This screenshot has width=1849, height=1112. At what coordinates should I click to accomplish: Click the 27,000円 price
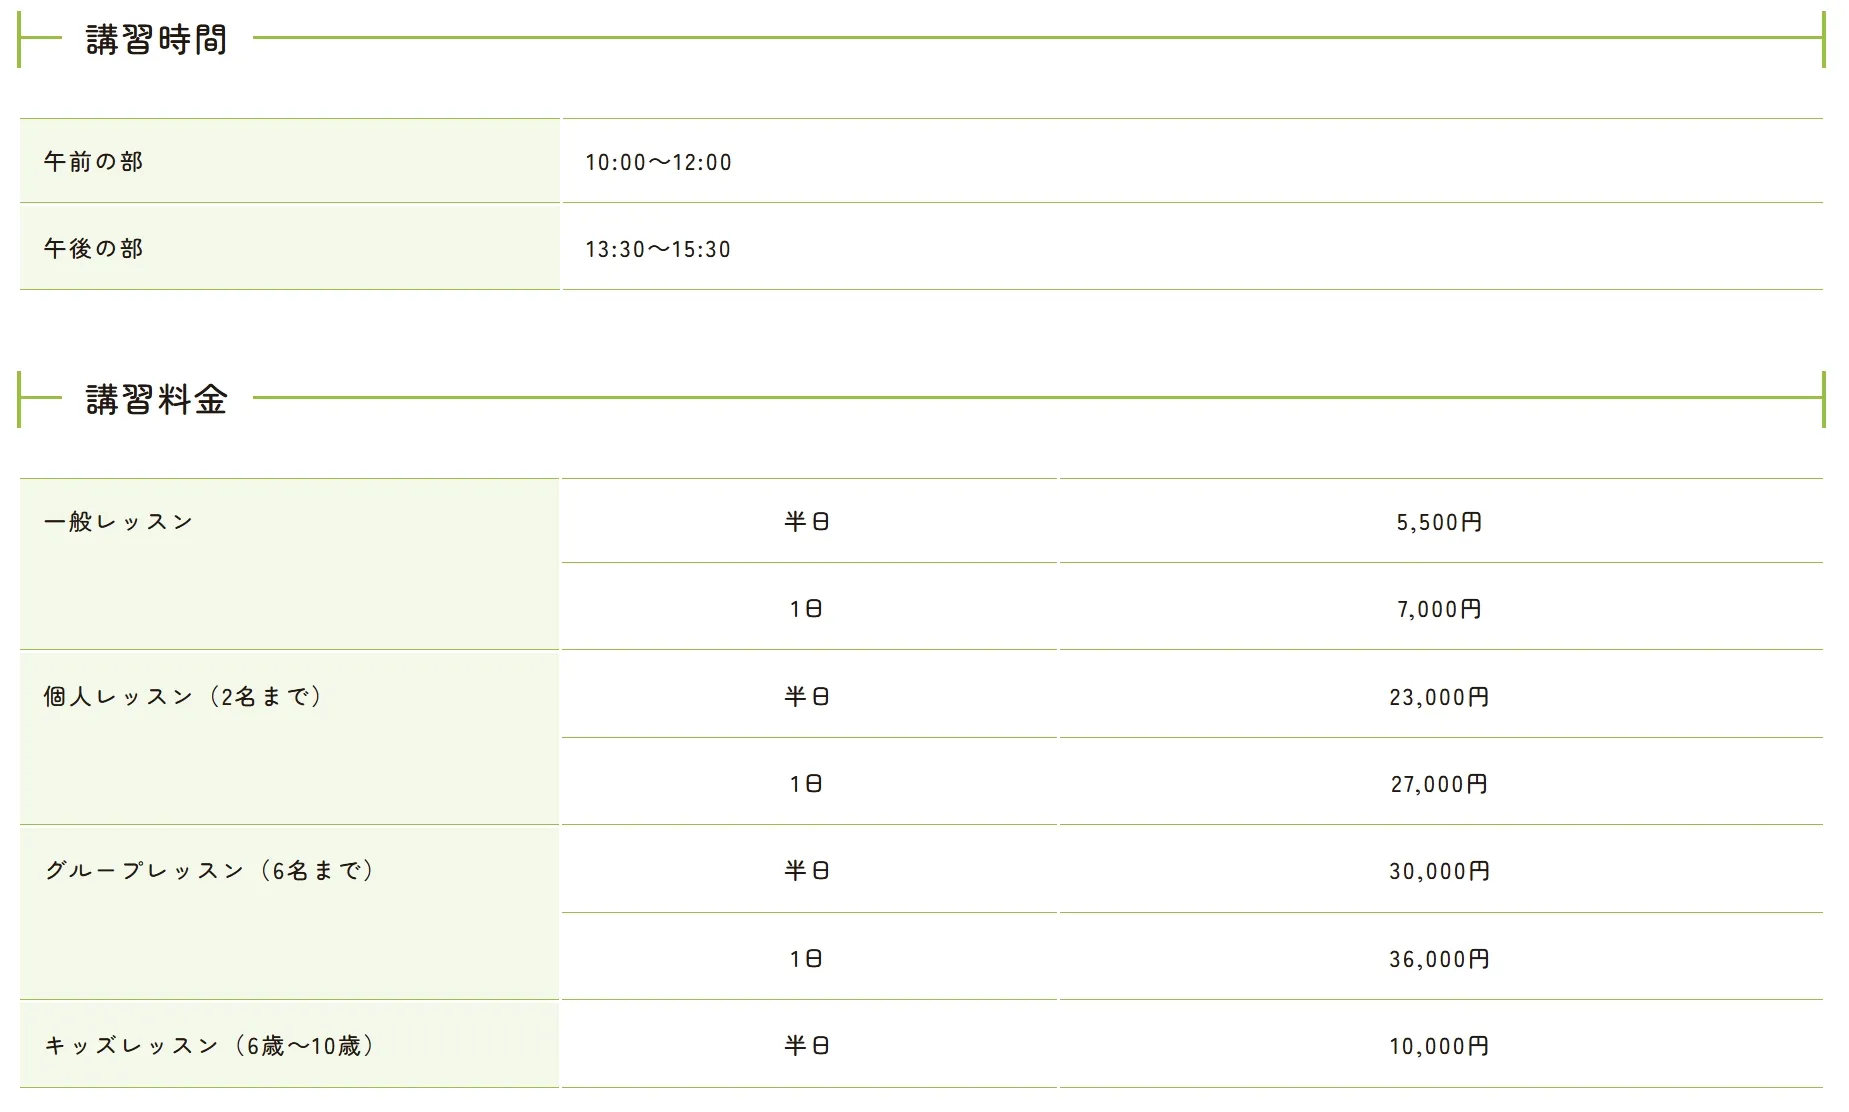coord(1439,784)
